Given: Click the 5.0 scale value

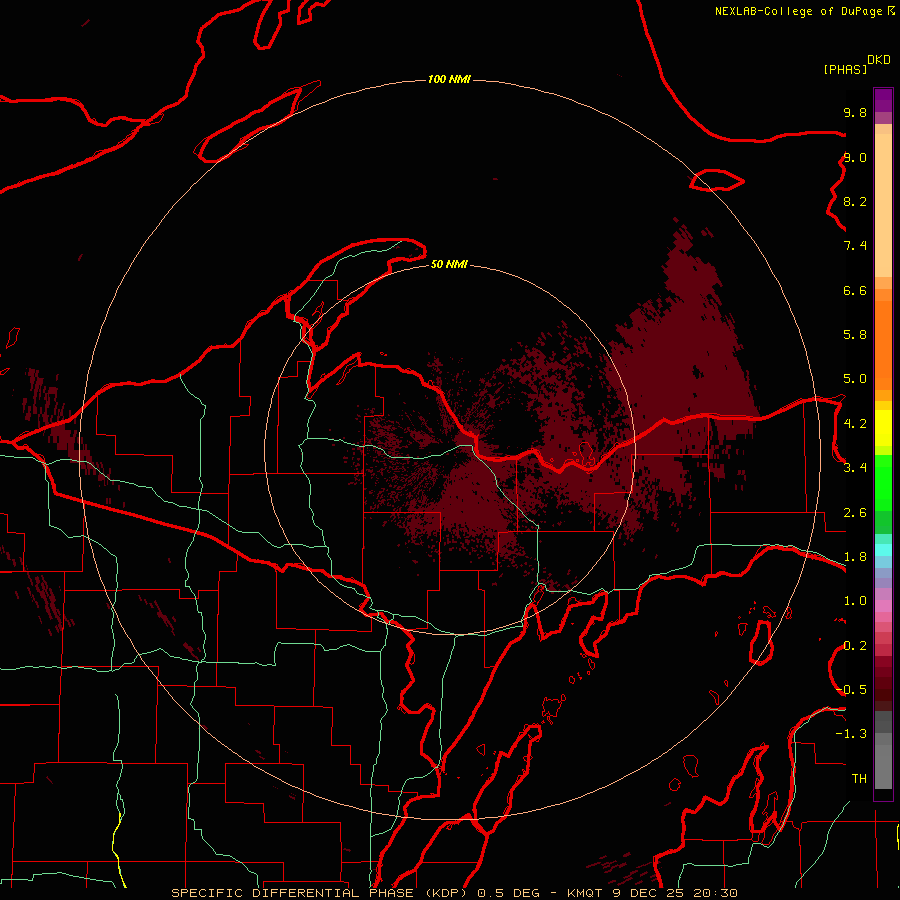Looking at the screenshot, I should pos(855,379).
